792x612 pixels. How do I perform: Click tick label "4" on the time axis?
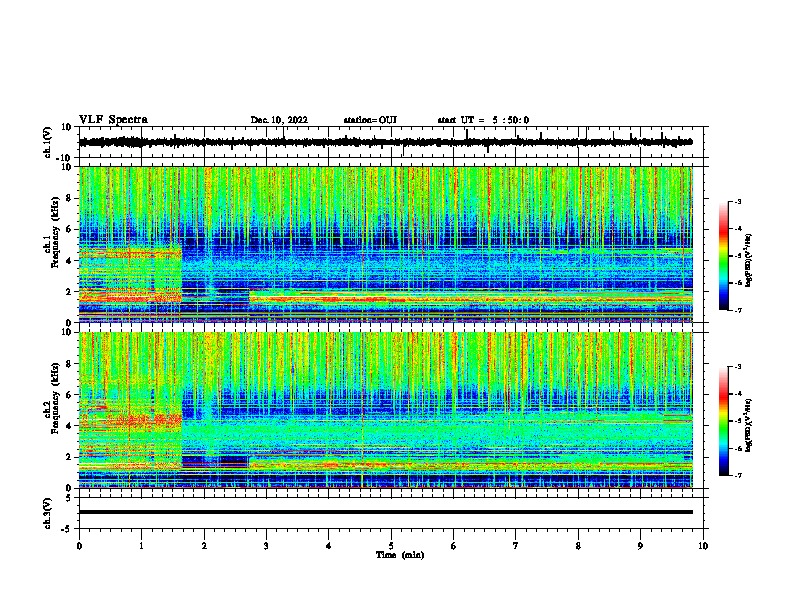(x=329, y=546)
